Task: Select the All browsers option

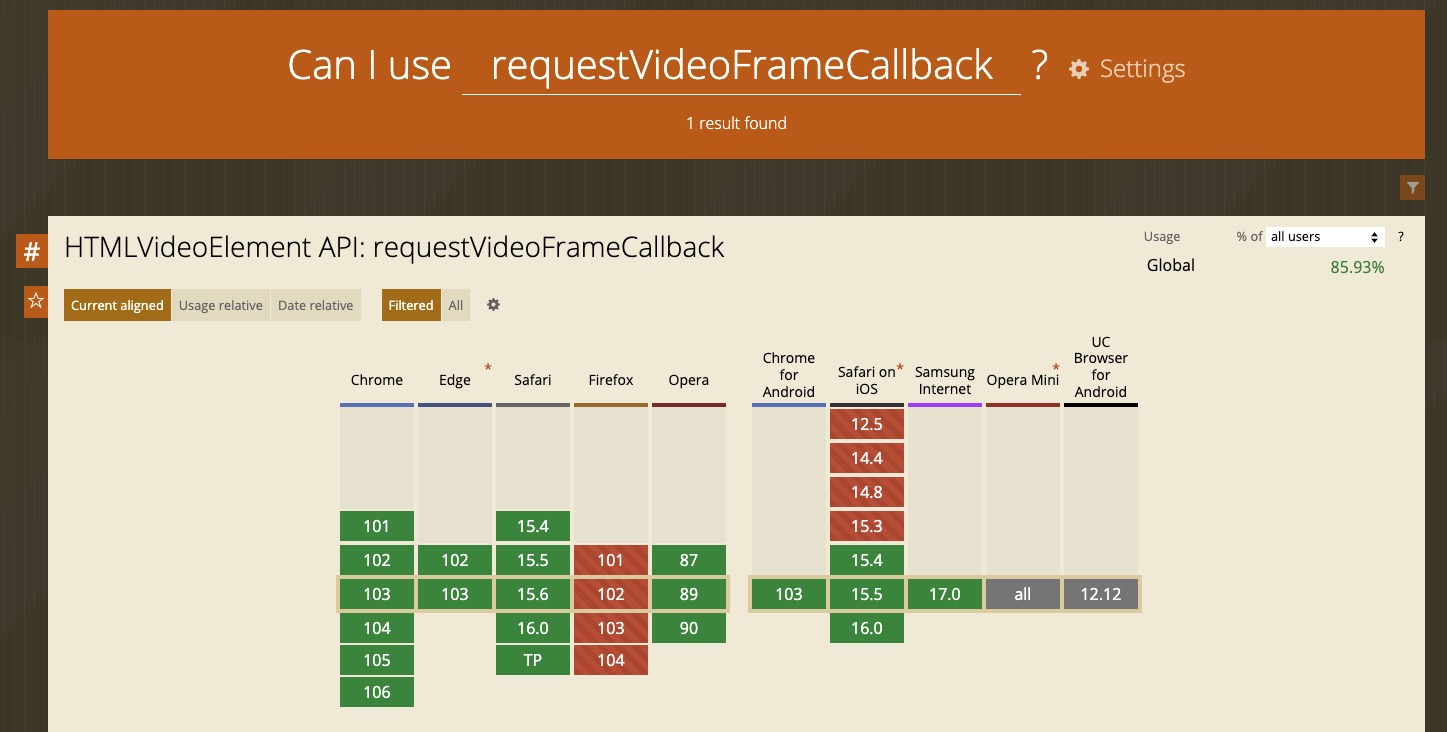Action: (456, 305)
